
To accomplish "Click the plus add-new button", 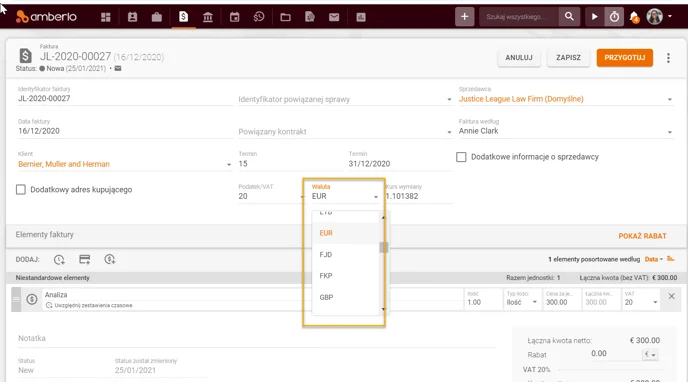I will (465, 17).
